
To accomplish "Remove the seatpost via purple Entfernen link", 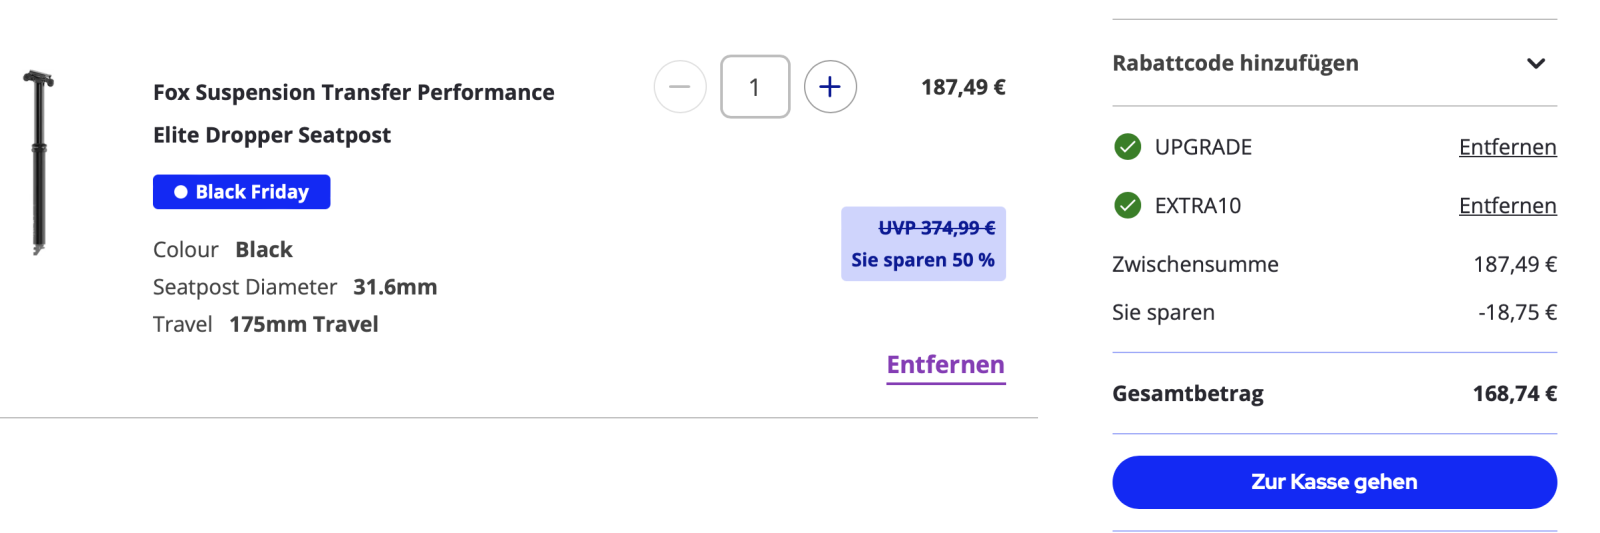I will point(945,365).
